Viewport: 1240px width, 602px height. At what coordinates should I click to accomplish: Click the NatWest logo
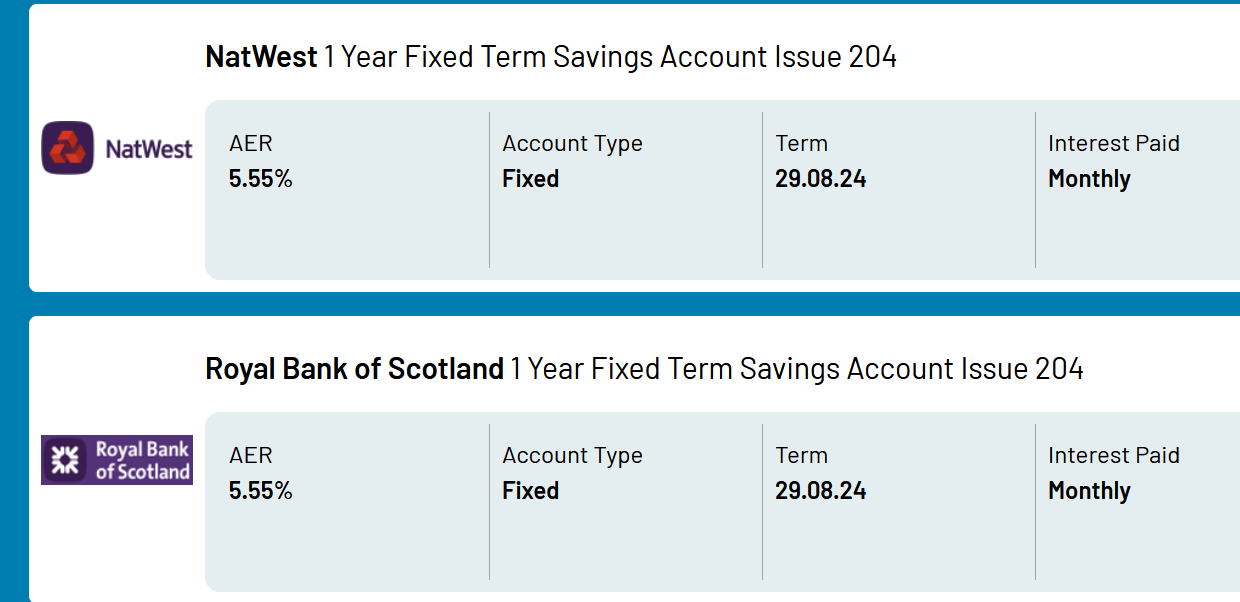117,148
